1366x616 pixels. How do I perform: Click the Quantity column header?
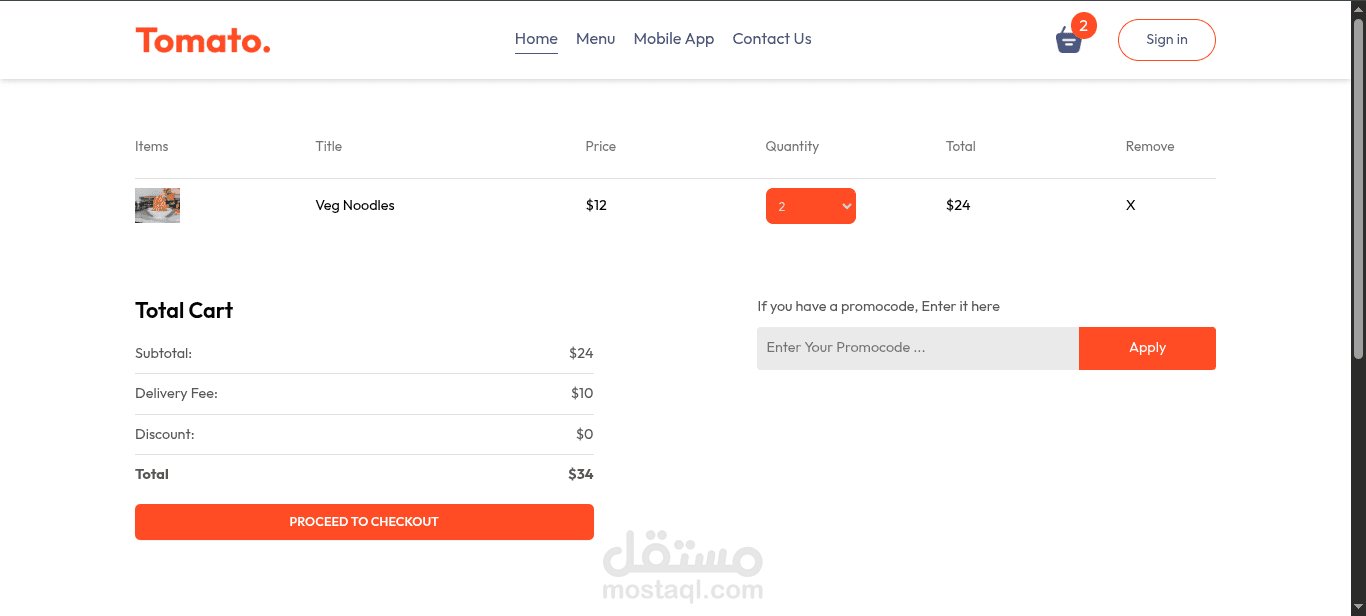point(792,146)
